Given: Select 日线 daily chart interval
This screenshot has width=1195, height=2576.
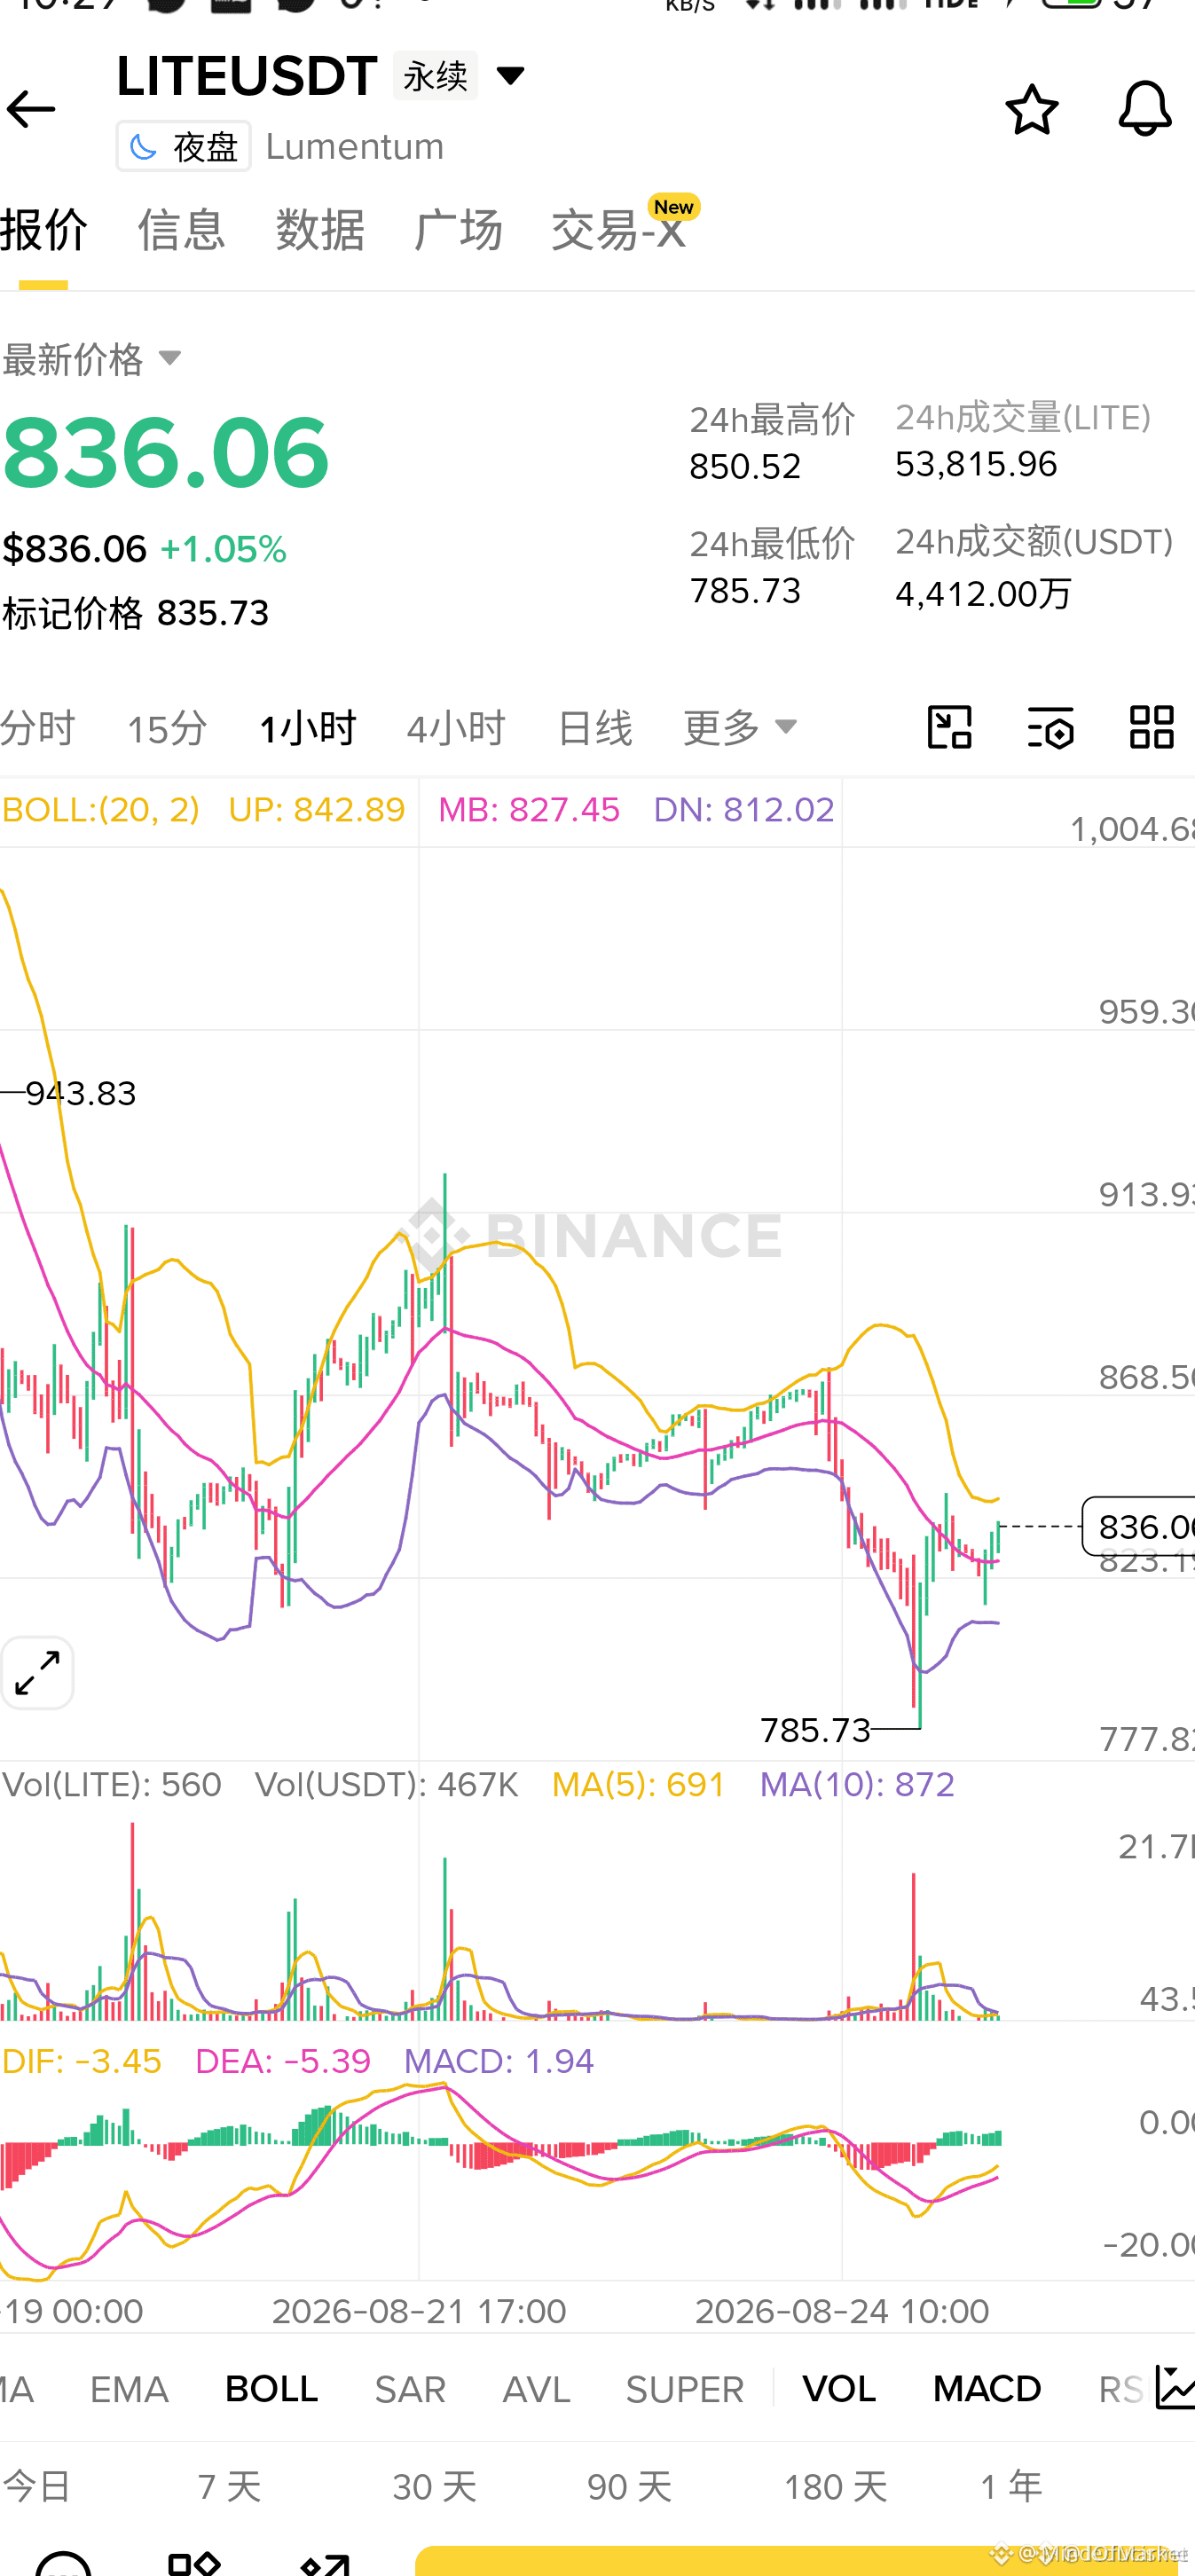Looking at the screenshot, I should pos(595,727).
